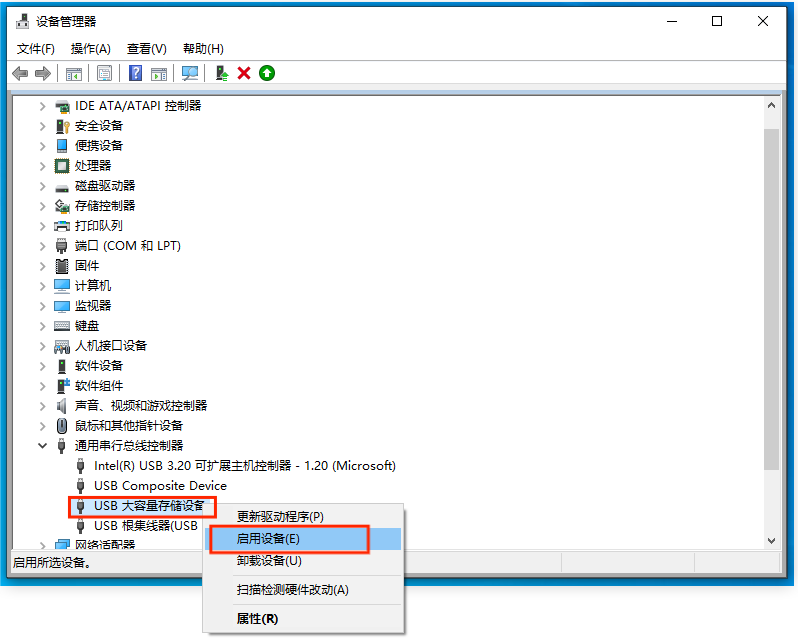Click the 声音、视频和游戏控制器 speaker icon
Screen dimensions: 798x639
(62, 406)
